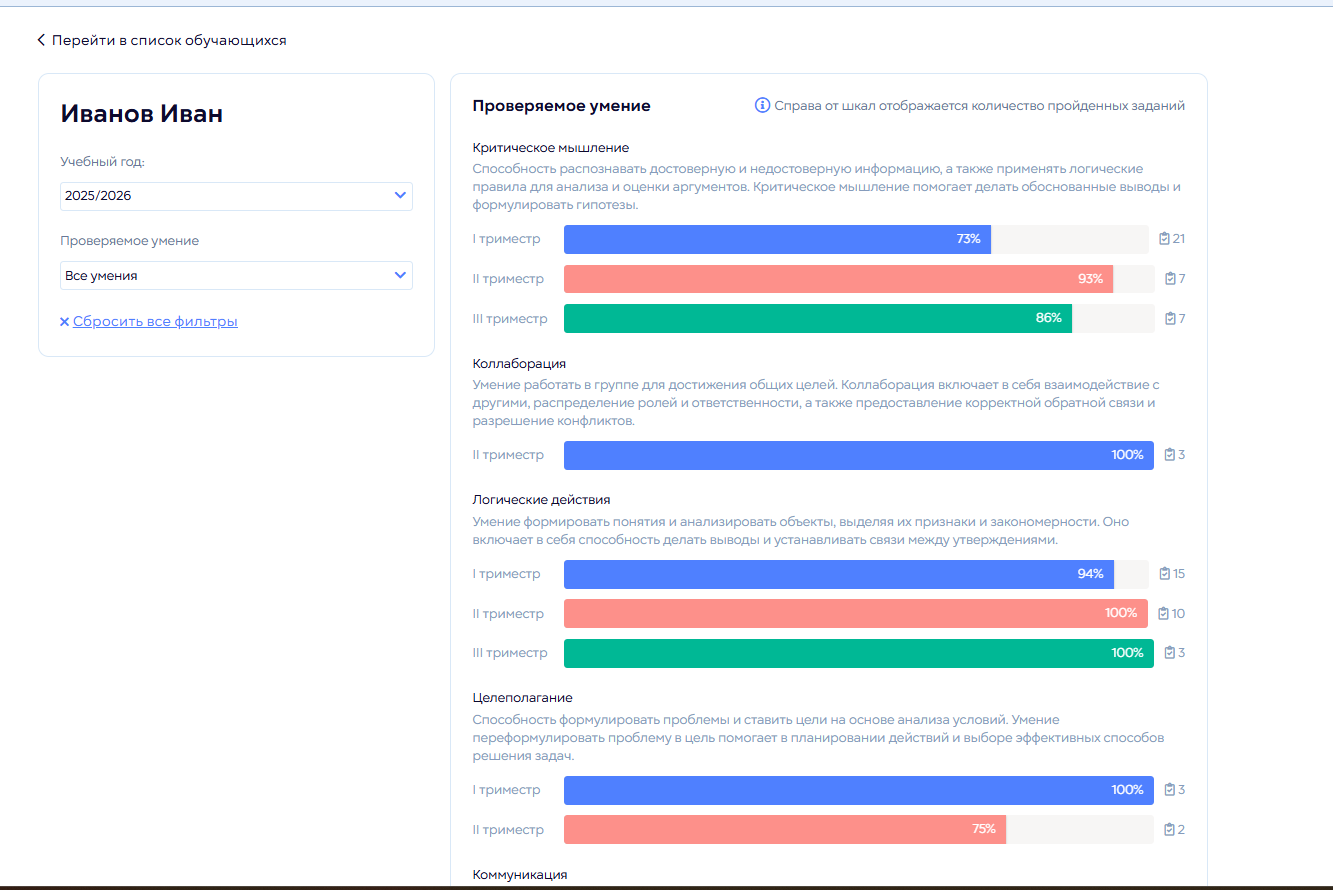Click the task count 21
The height and width of the screenshot is (890, 1333).
pyautogui.click(x=1179, y=239)
